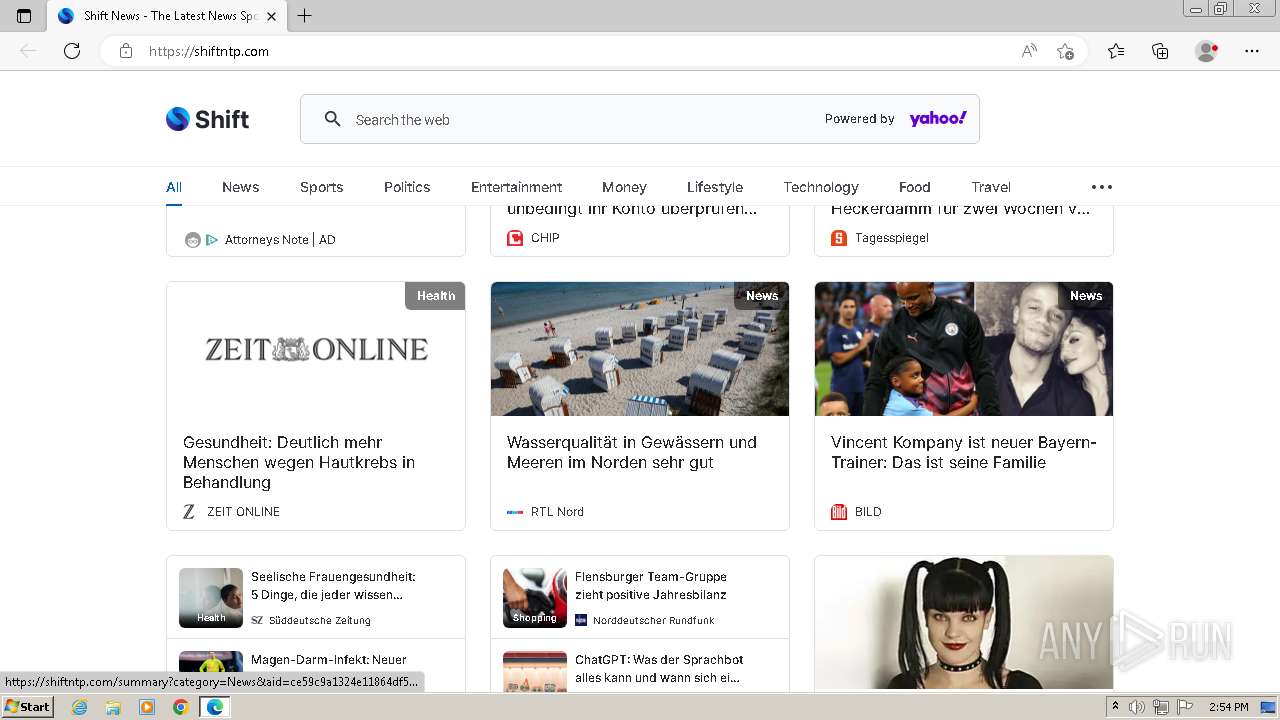Click the Shopping thumbnail of Flensburger article
The width and height of the screenshot is (1280, 720).
[535, 598]
